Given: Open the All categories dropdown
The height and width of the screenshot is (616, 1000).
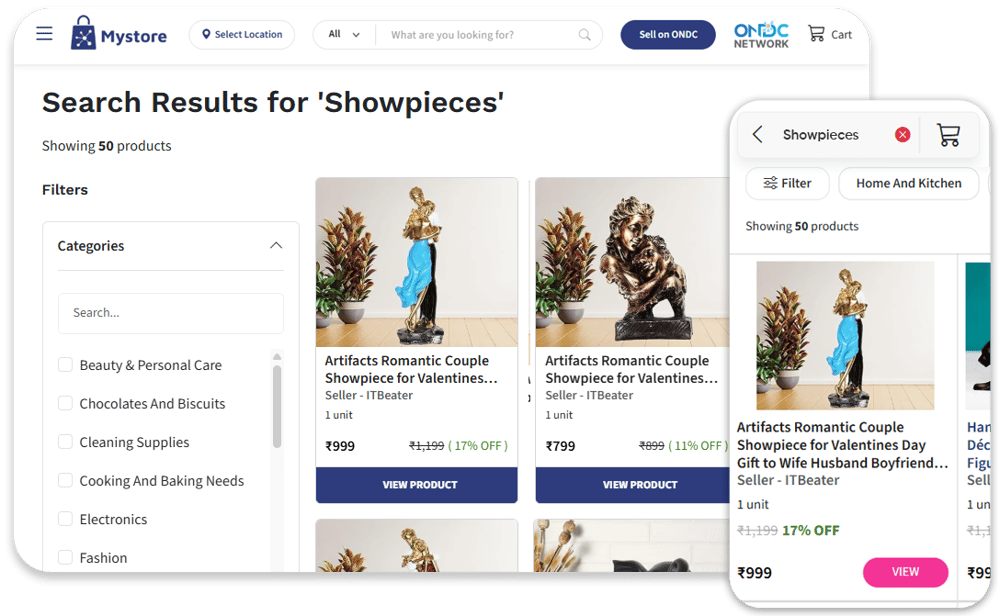Looking at the screenshot, I should (x=344, y=34).
